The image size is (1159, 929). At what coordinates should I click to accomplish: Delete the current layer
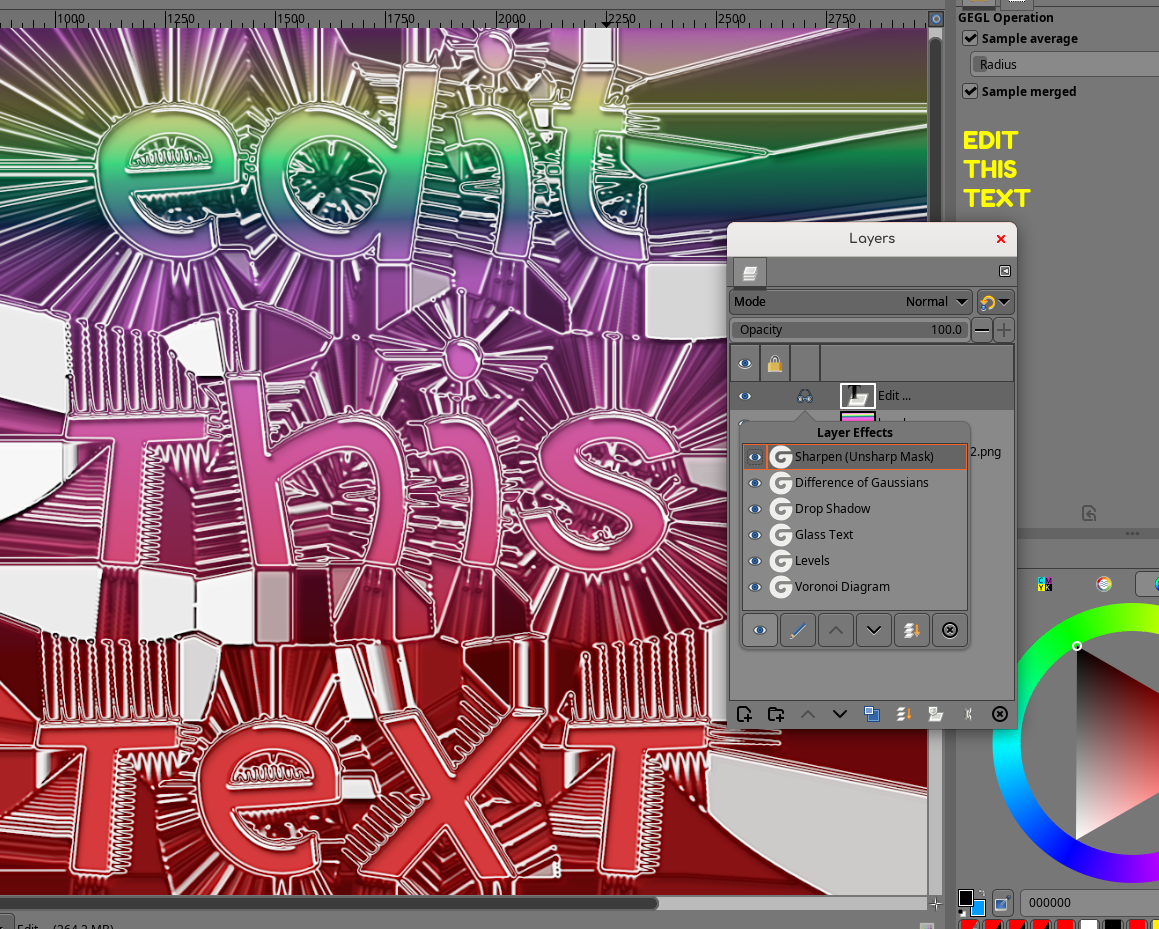(999, 714)
